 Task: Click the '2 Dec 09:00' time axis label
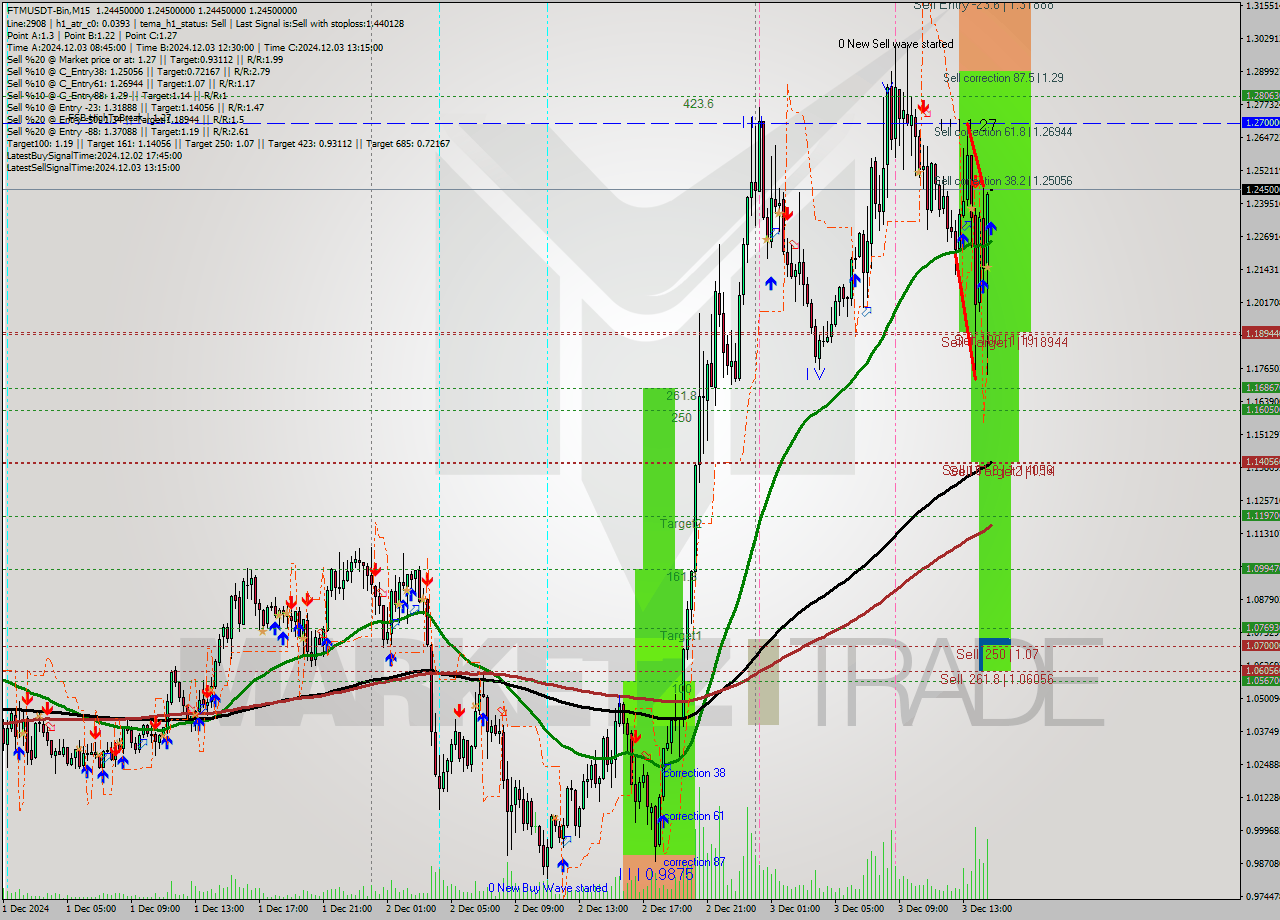(x=539, y=909)
